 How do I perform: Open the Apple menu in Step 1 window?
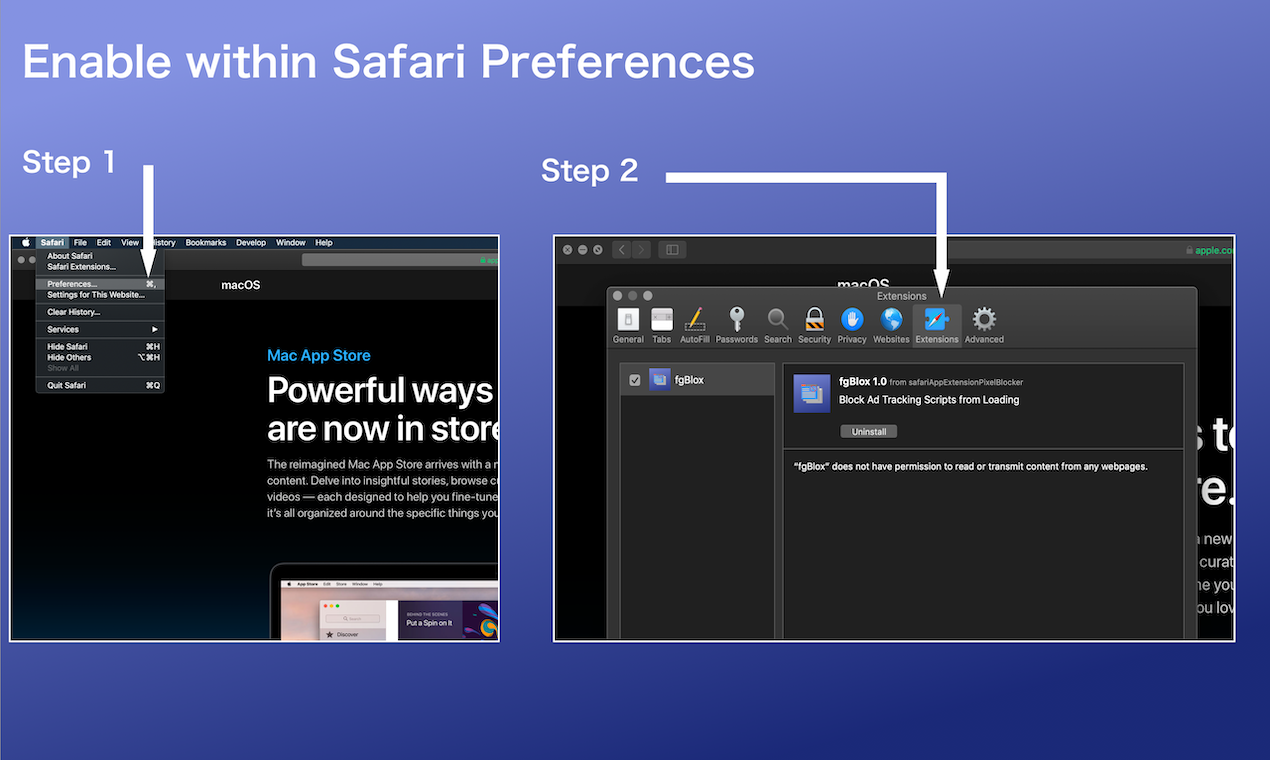[26, 242]
